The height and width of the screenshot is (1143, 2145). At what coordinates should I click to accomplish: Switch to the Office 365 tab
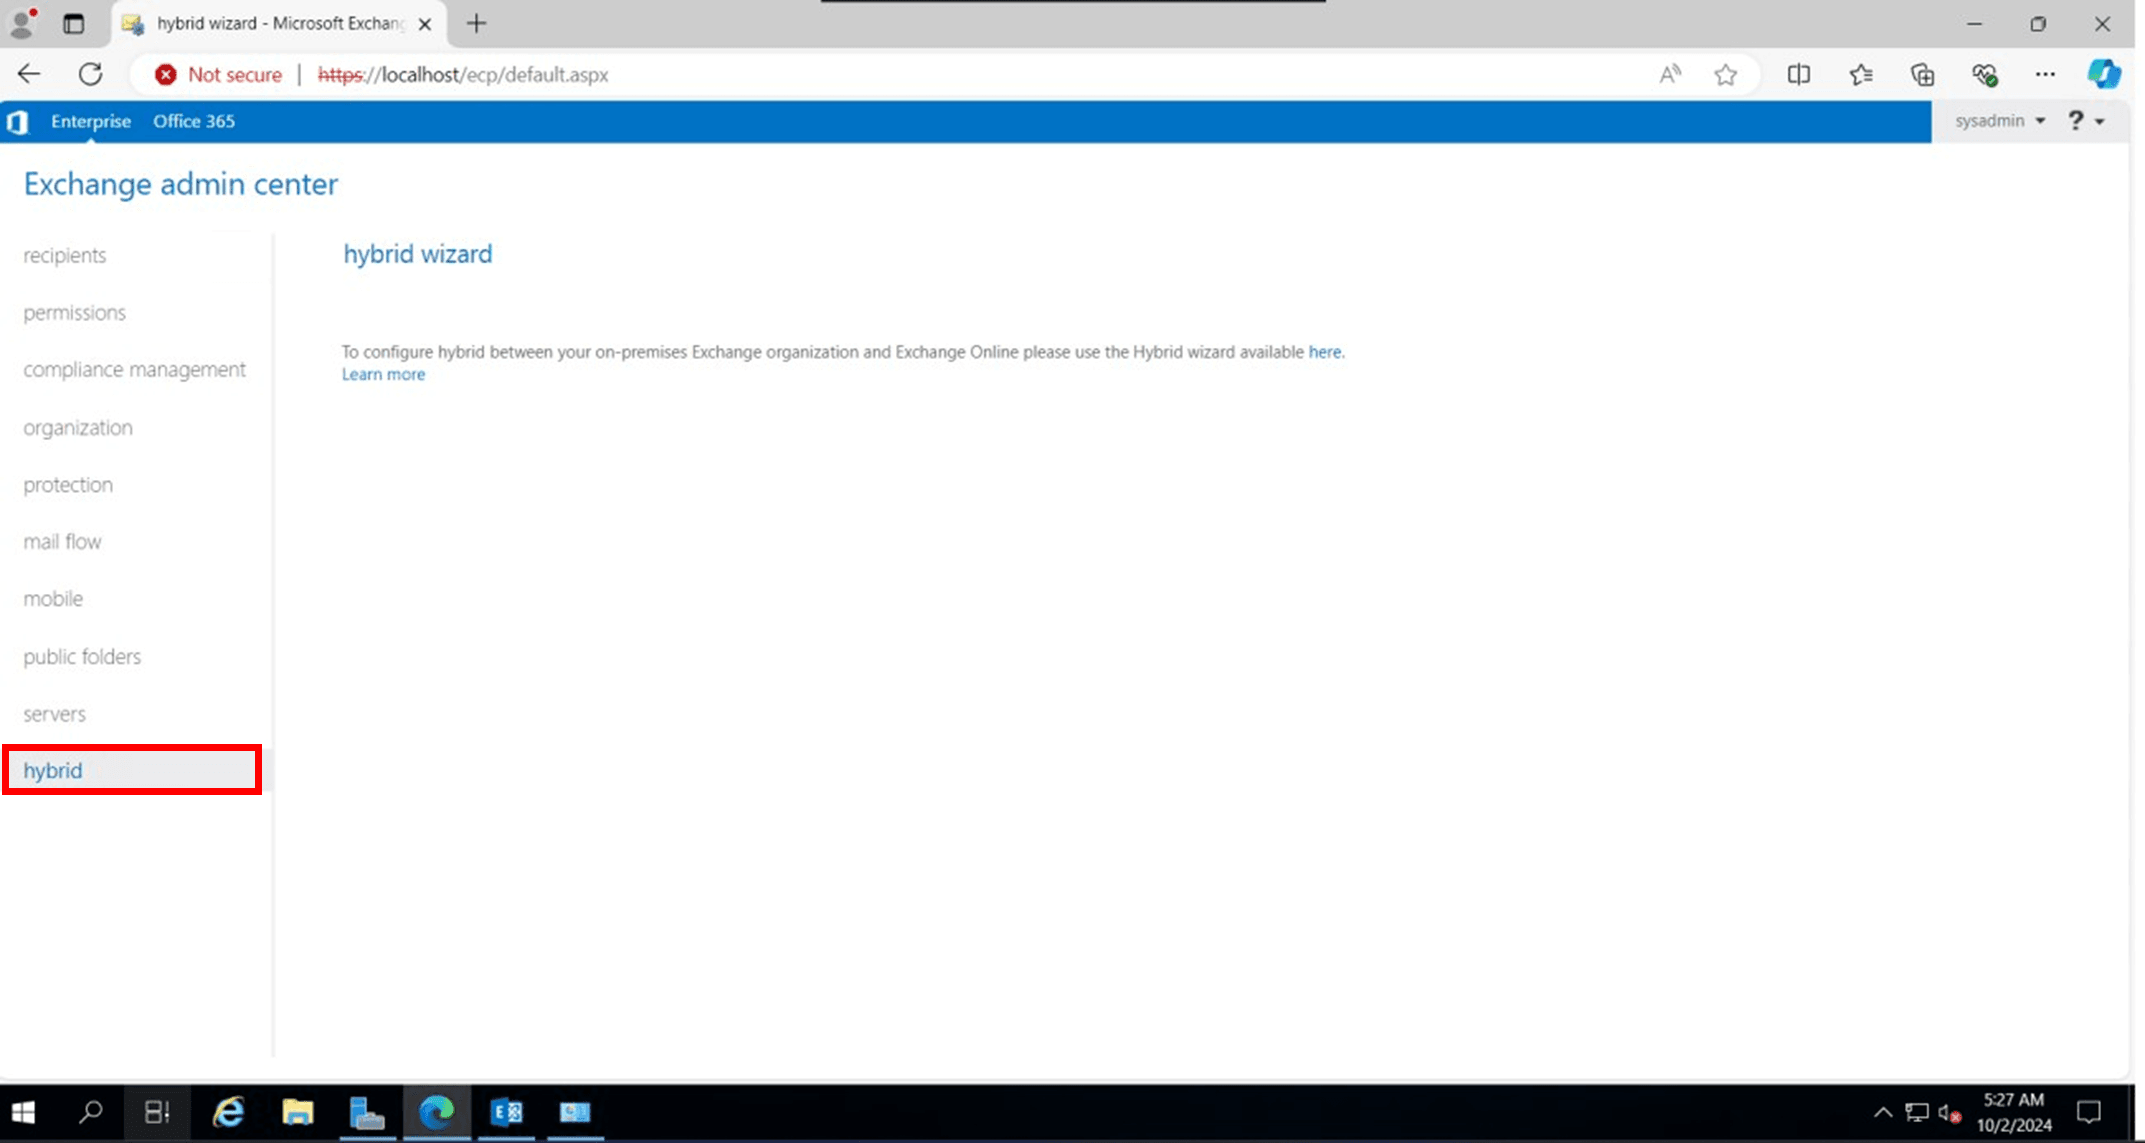point(194,121)
